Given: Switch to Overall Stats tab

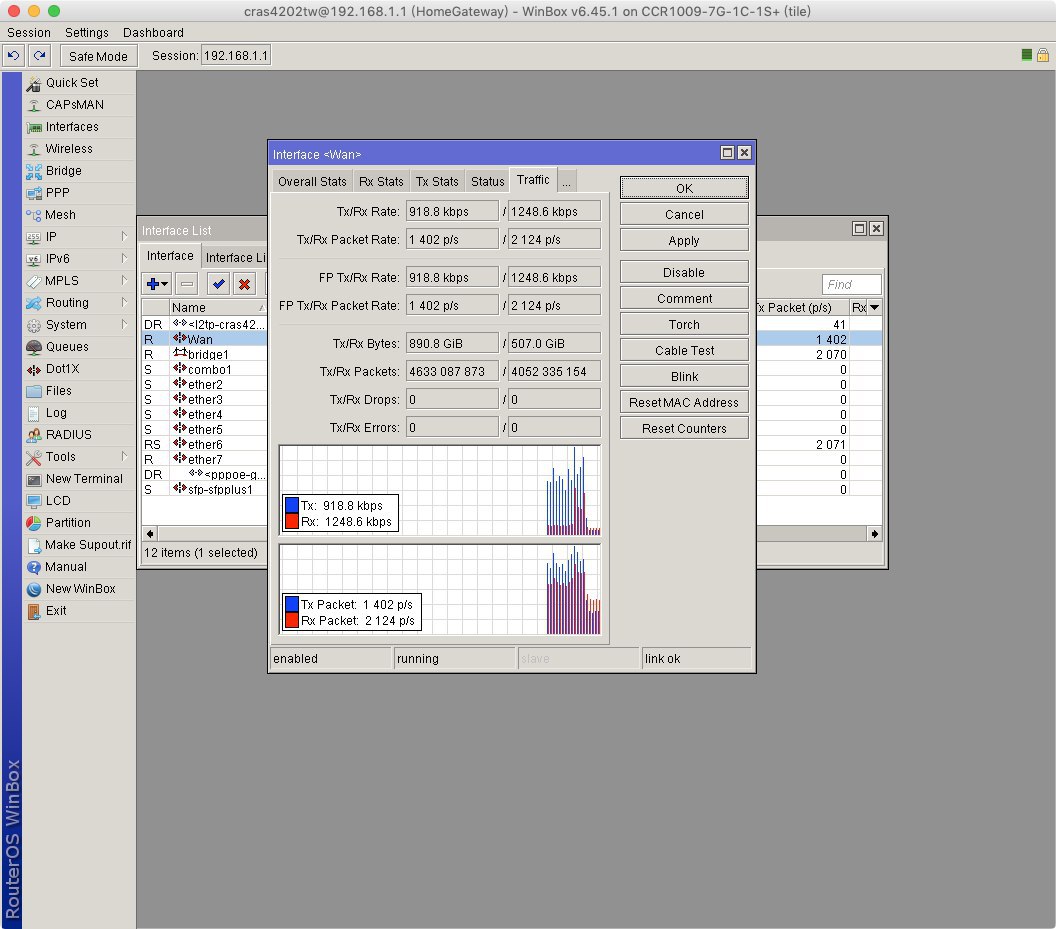Looking at the screenshot, I should (x=312, y=182).
